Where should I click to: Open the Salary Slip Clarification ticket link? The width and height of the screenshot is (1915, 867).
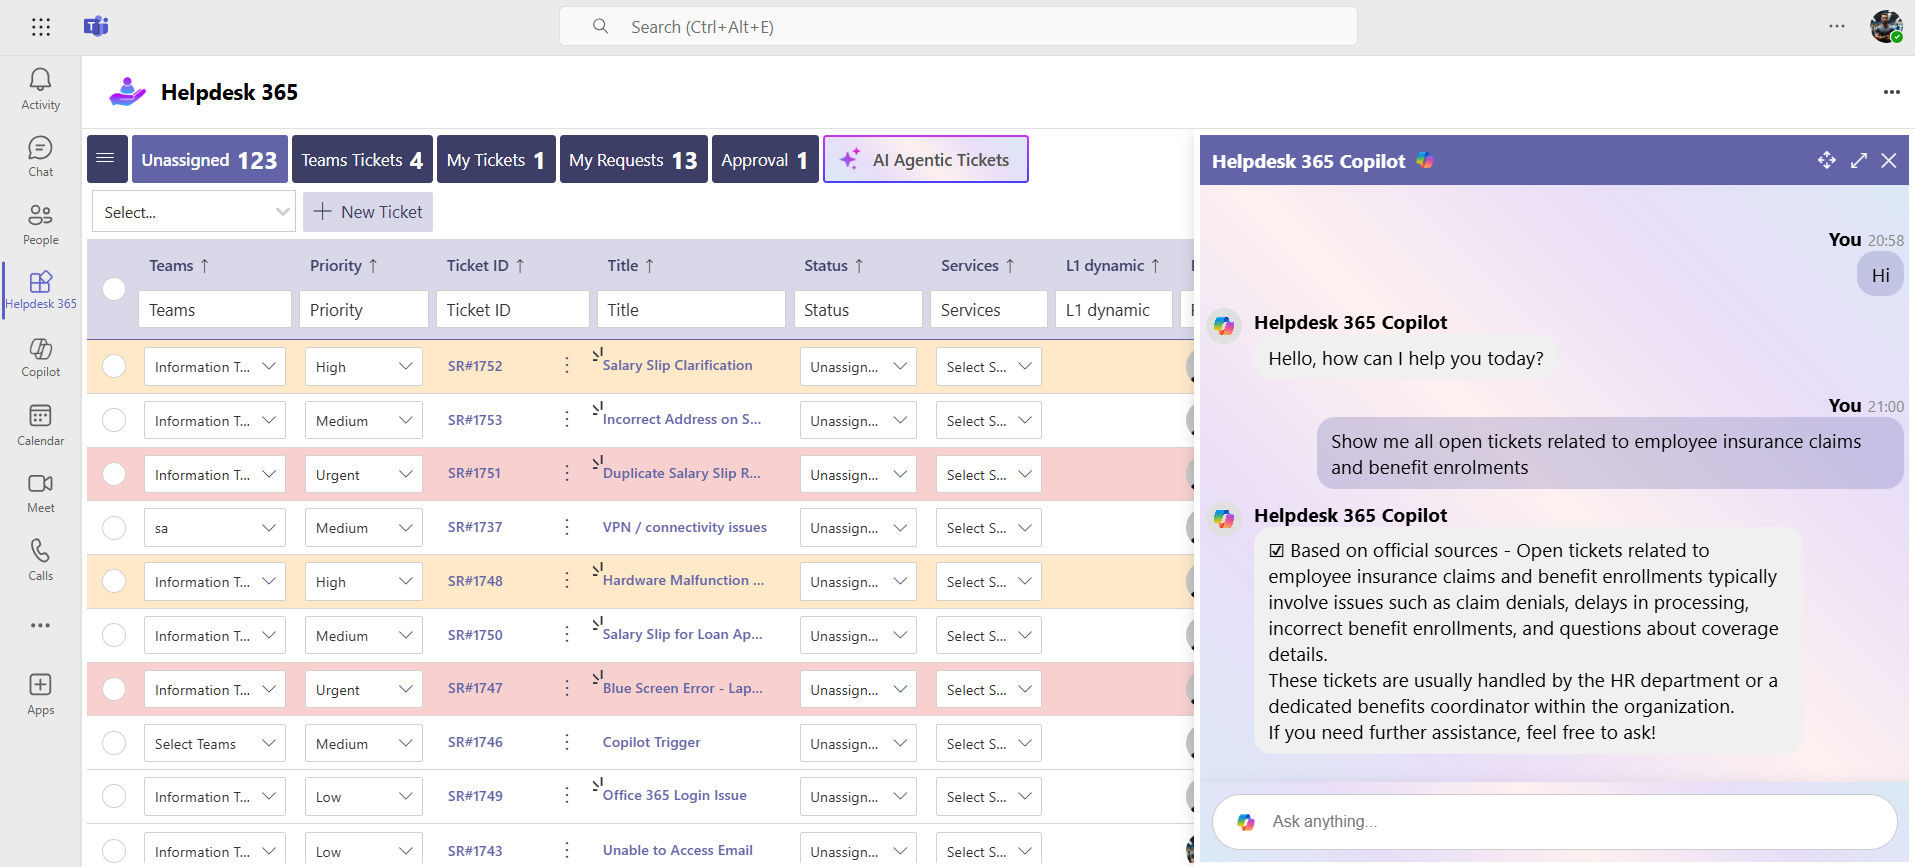click(677, 366)
